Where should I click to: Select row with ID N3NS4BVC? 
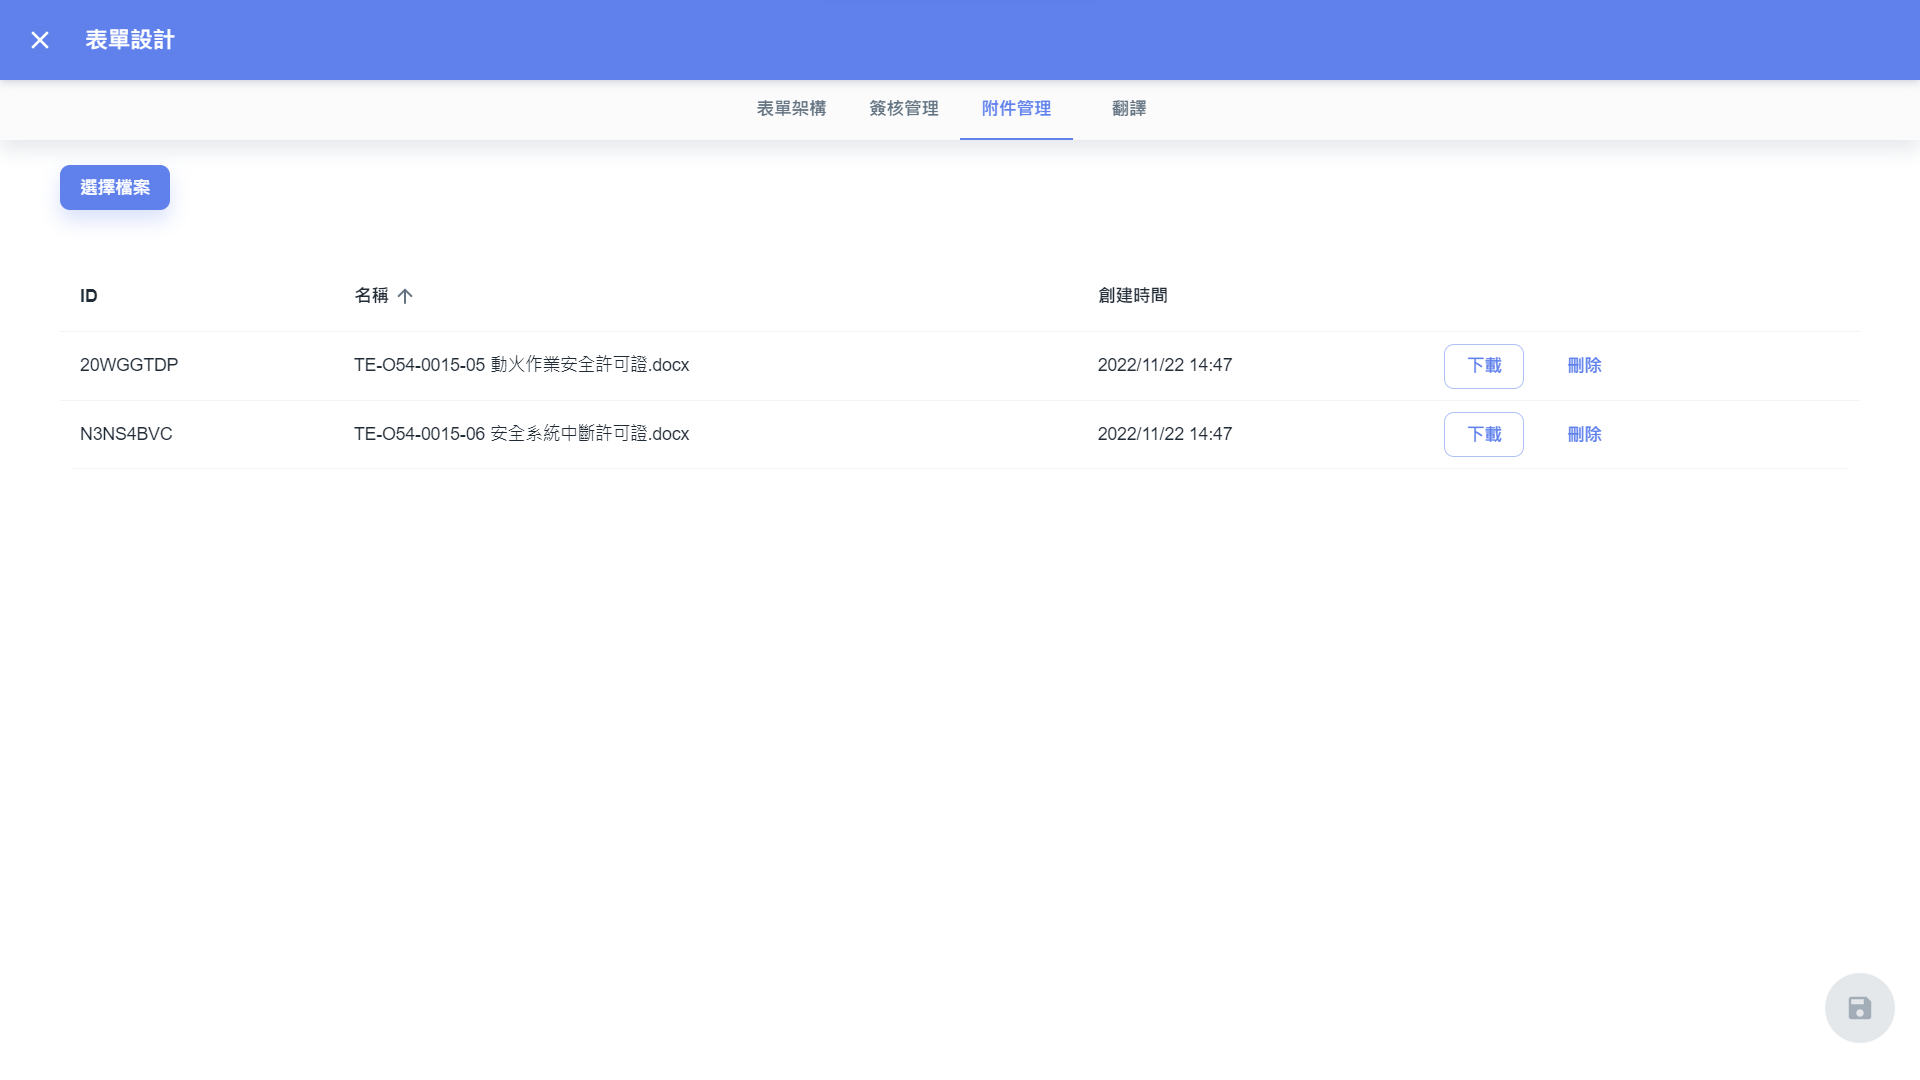126,435
